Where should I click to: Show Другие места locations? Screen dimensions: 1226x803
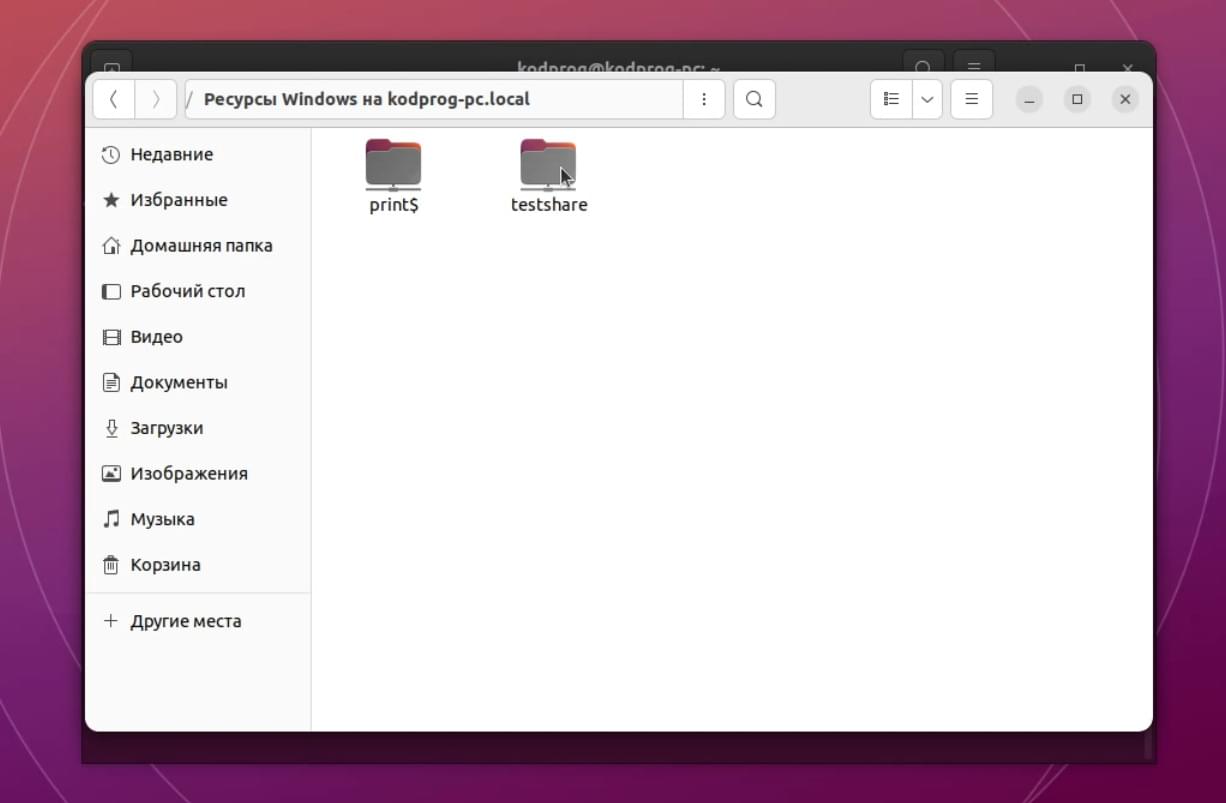point(198,621)
